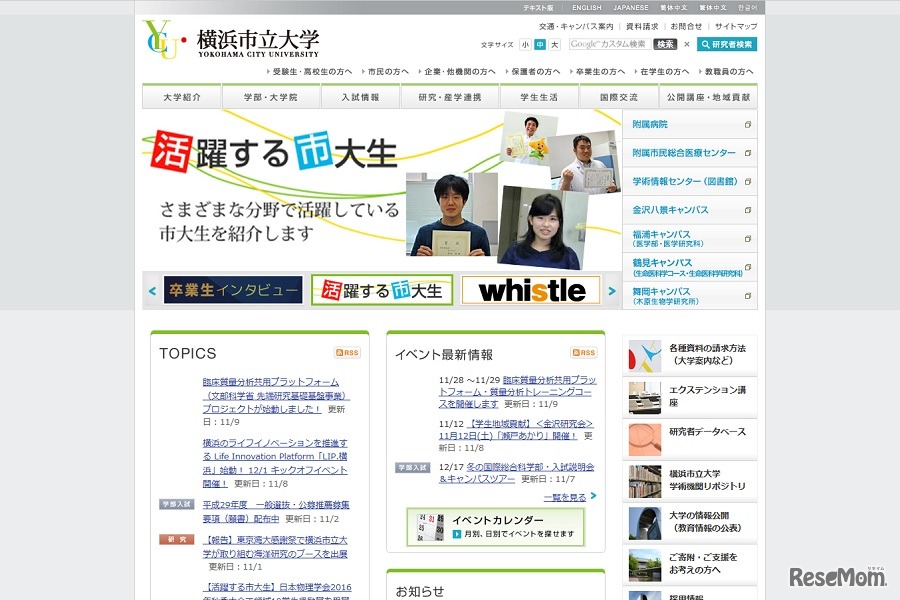Screen dimensions: 900x600
Task: Open the 鶴見キャンパス link
Action: pos(690,267)
